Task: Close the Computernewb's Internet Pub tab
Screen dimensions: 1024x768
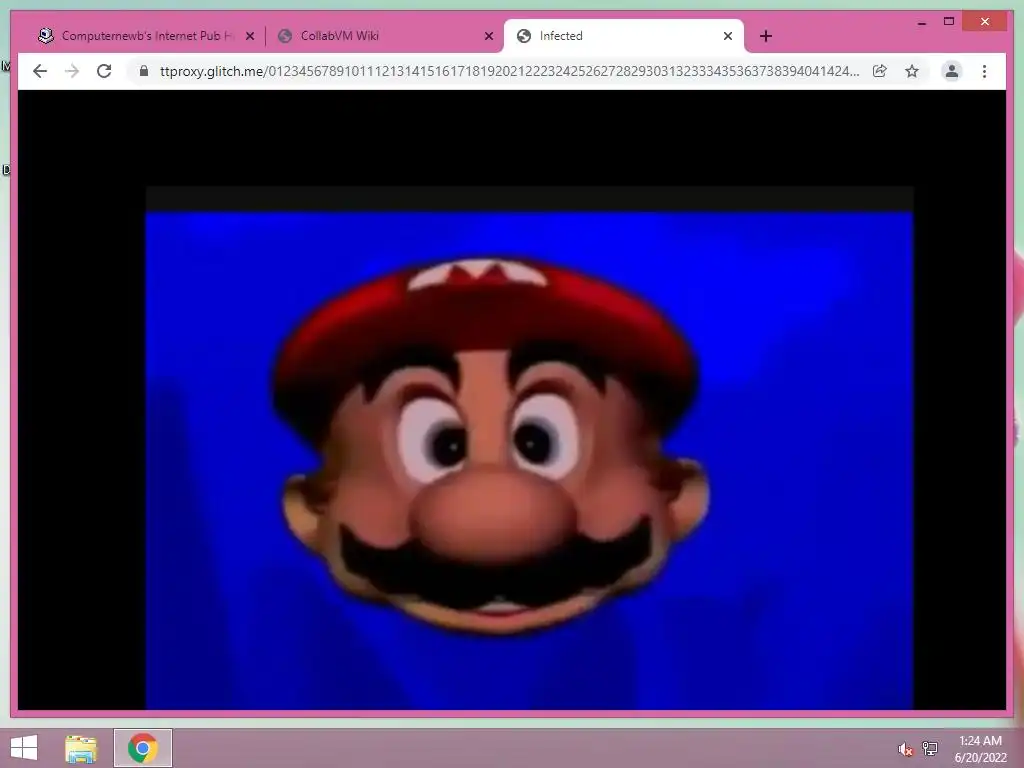Action: [249, 37]
